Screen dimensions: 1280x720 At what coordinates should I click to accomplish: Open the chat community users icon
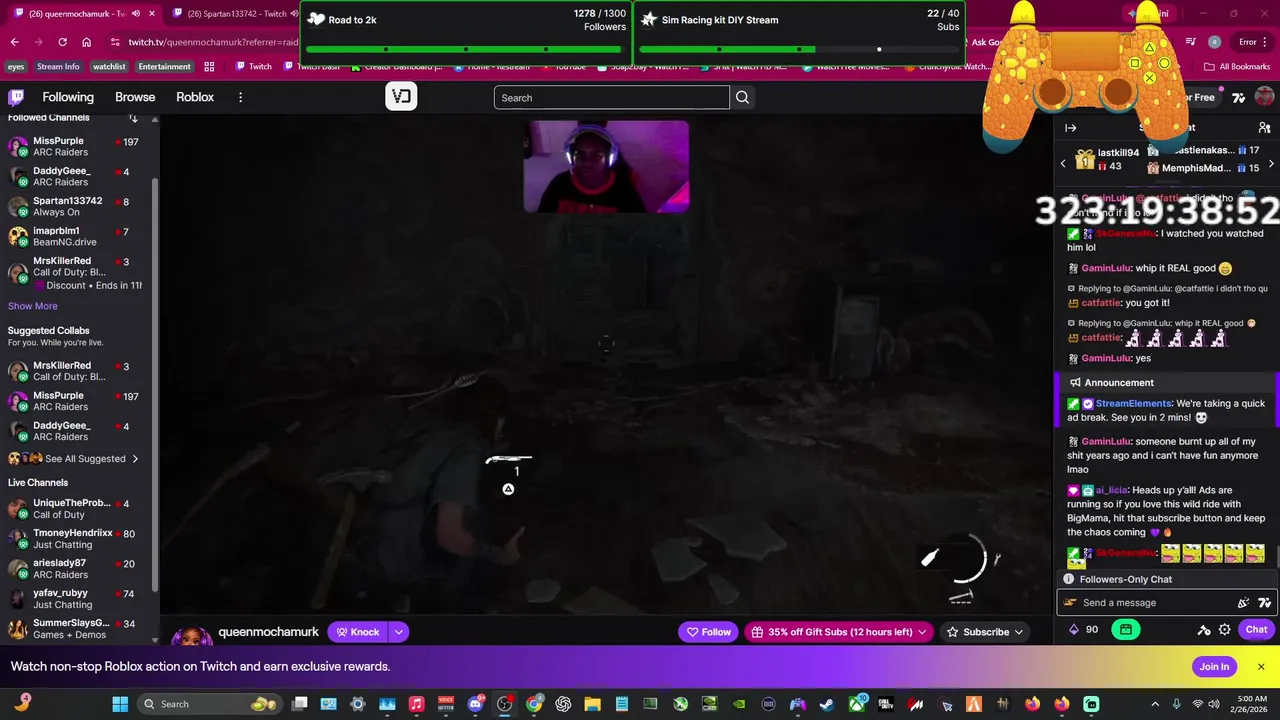[x=1264, y=128]
